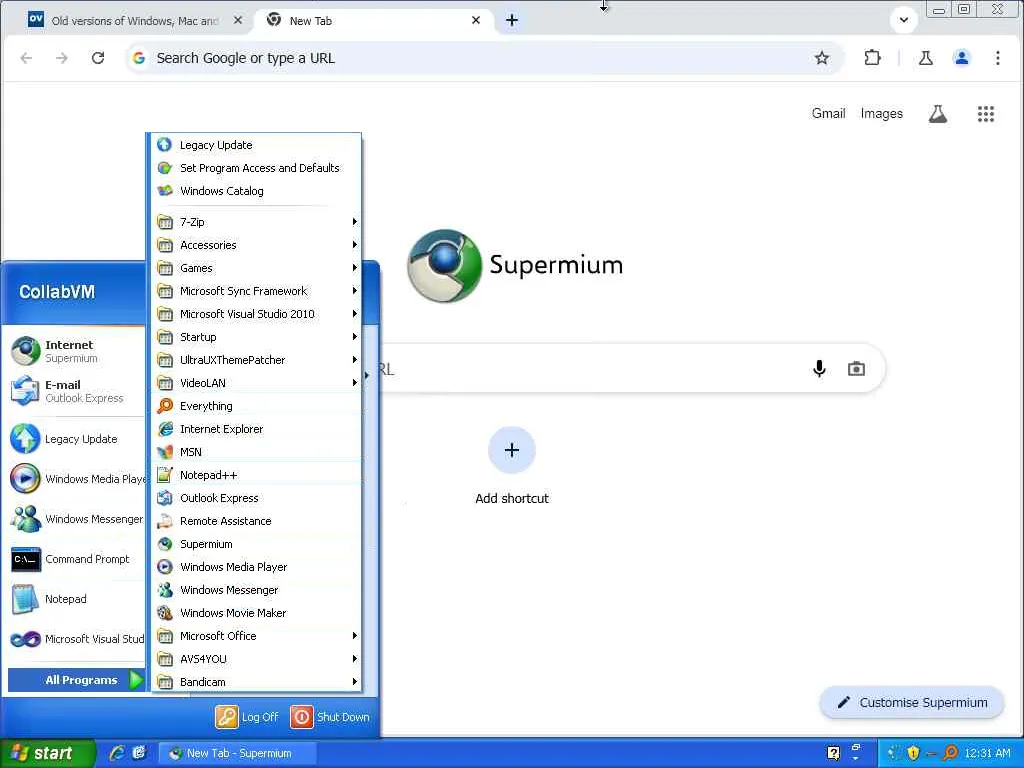Open Legacy Update at top of programs list
1024x768 pixels.
click(x=256, y=145)
